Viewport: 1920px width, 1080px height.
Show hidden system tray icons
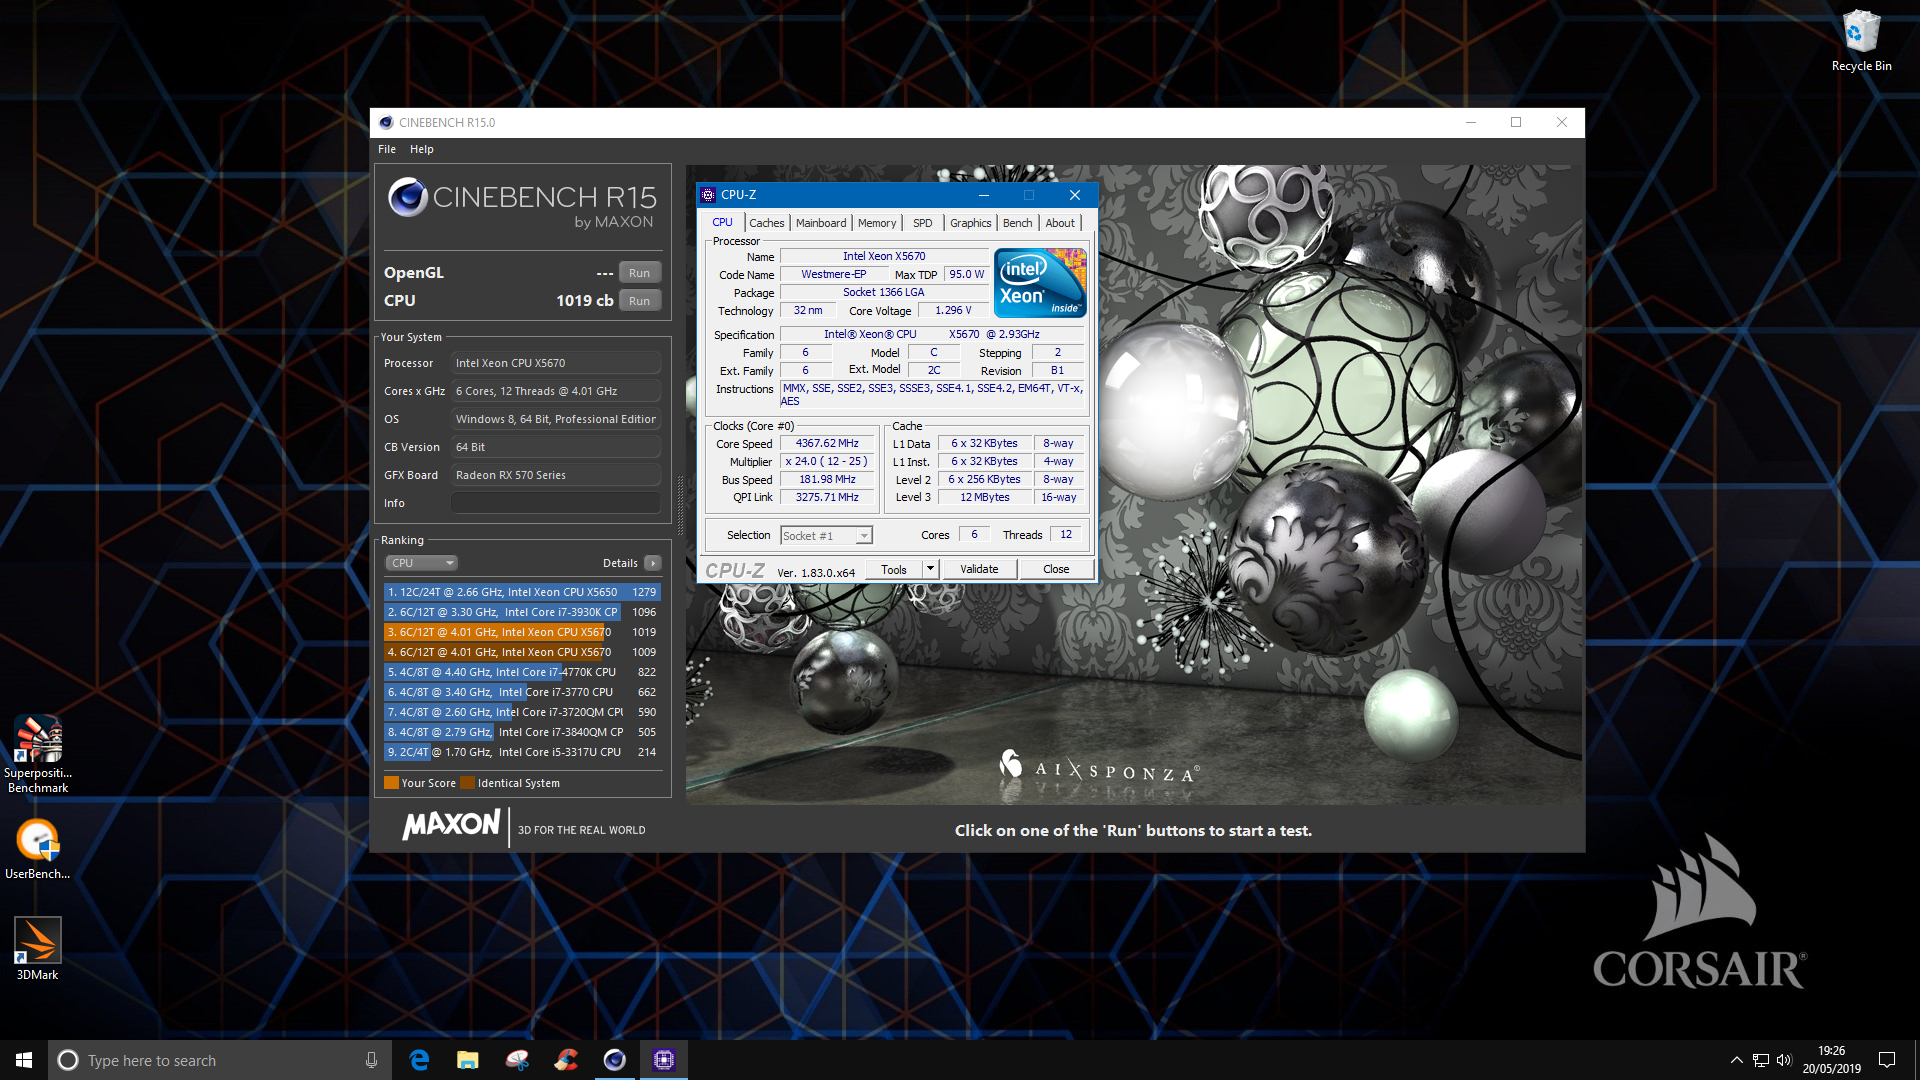click(x=1736, y=1060)
